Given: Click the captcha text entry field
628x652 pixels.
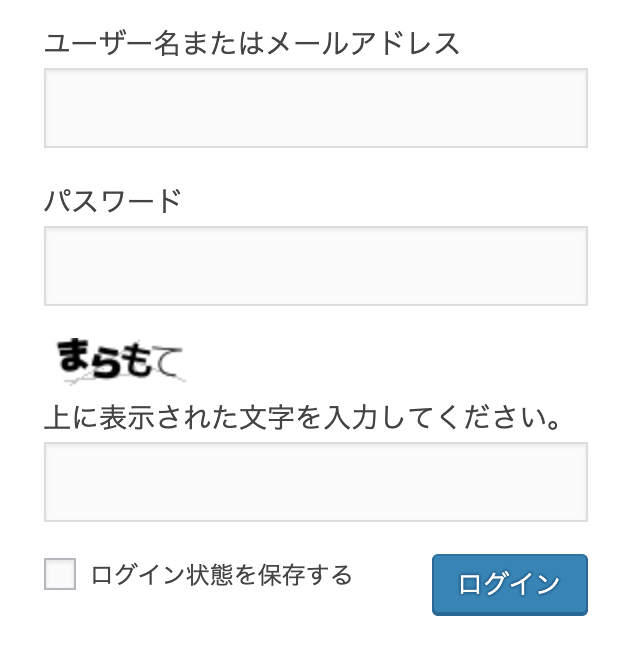Looking at the screenshot, I should (315, 482).
